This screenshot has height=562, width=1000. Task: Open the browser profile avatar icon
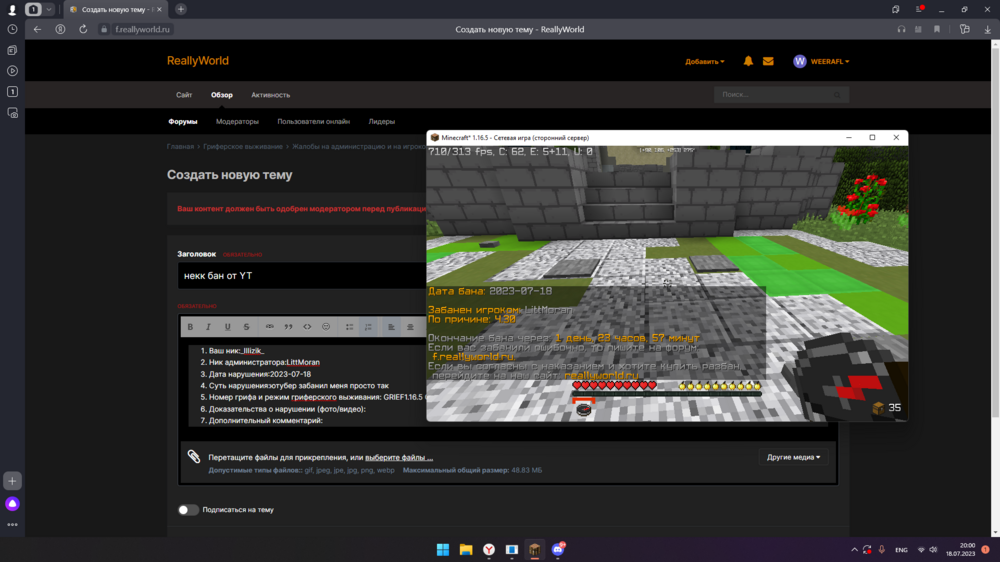pos(11,10)
